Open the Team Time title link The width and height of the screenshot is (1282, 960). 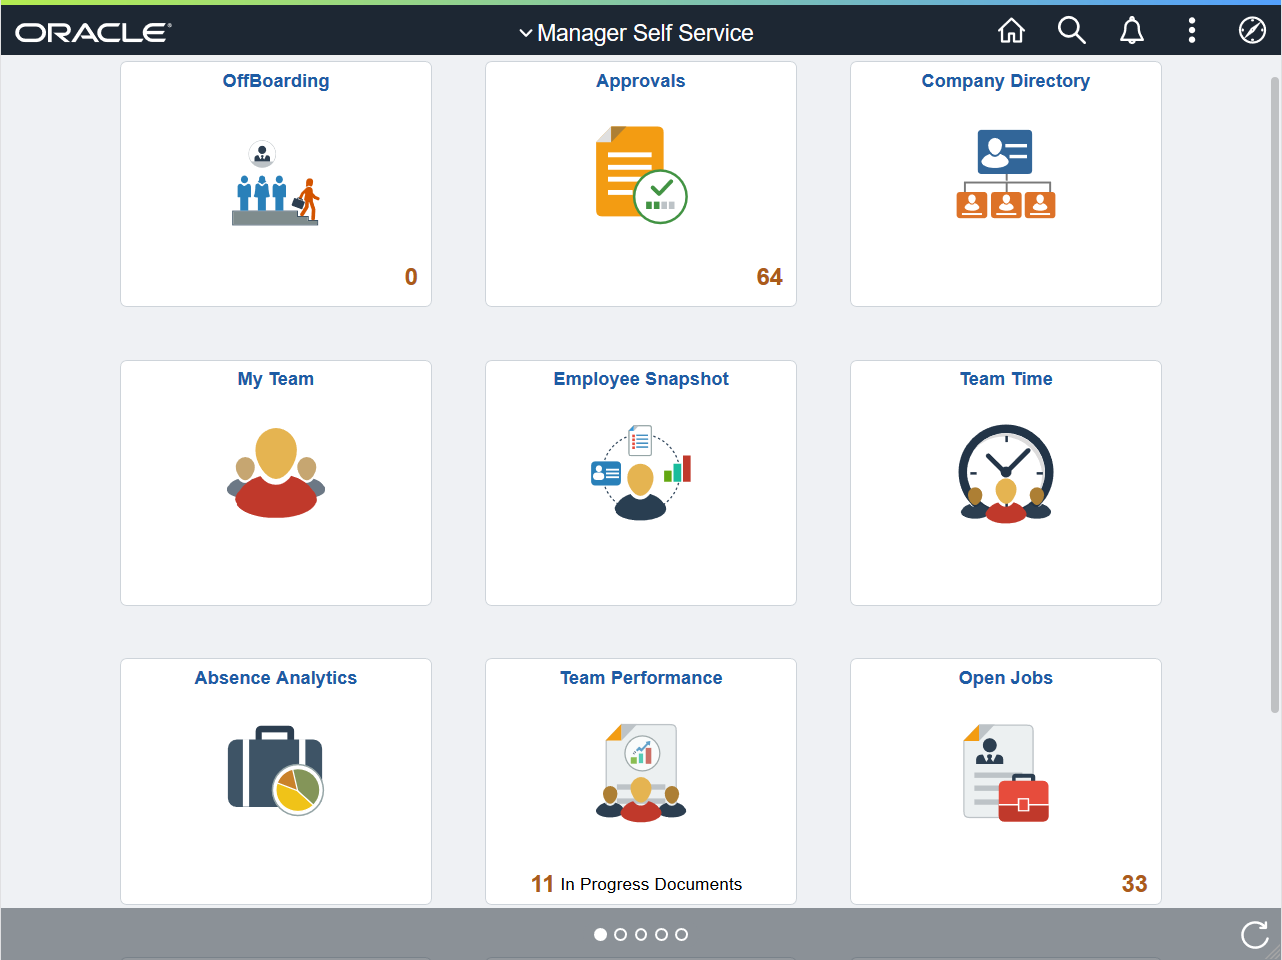pos(1006,379)
